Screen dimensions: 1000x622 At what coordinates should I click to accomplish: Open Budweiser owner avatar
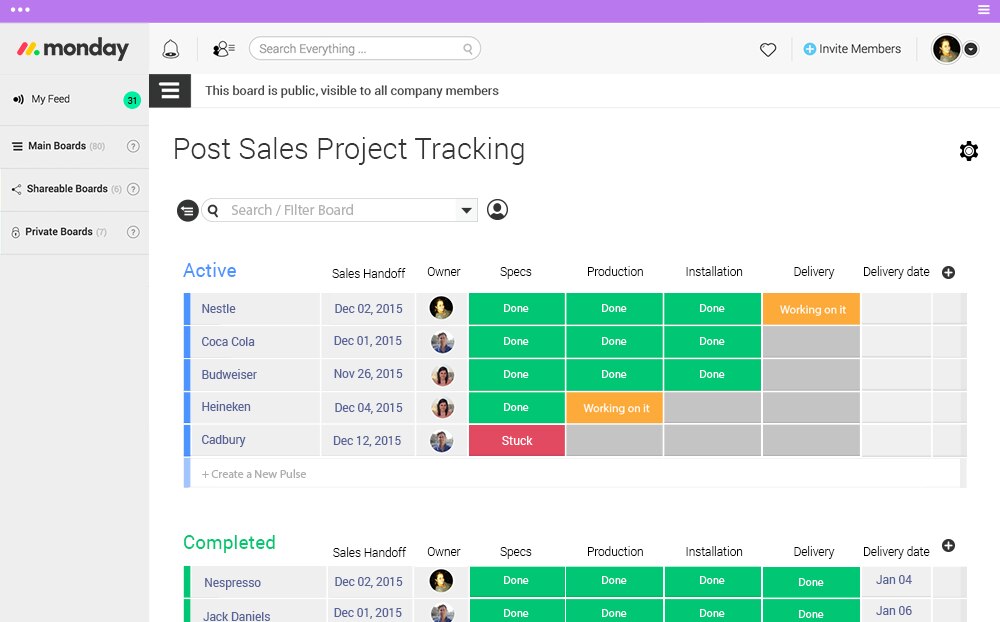click(x=442, y=375)
